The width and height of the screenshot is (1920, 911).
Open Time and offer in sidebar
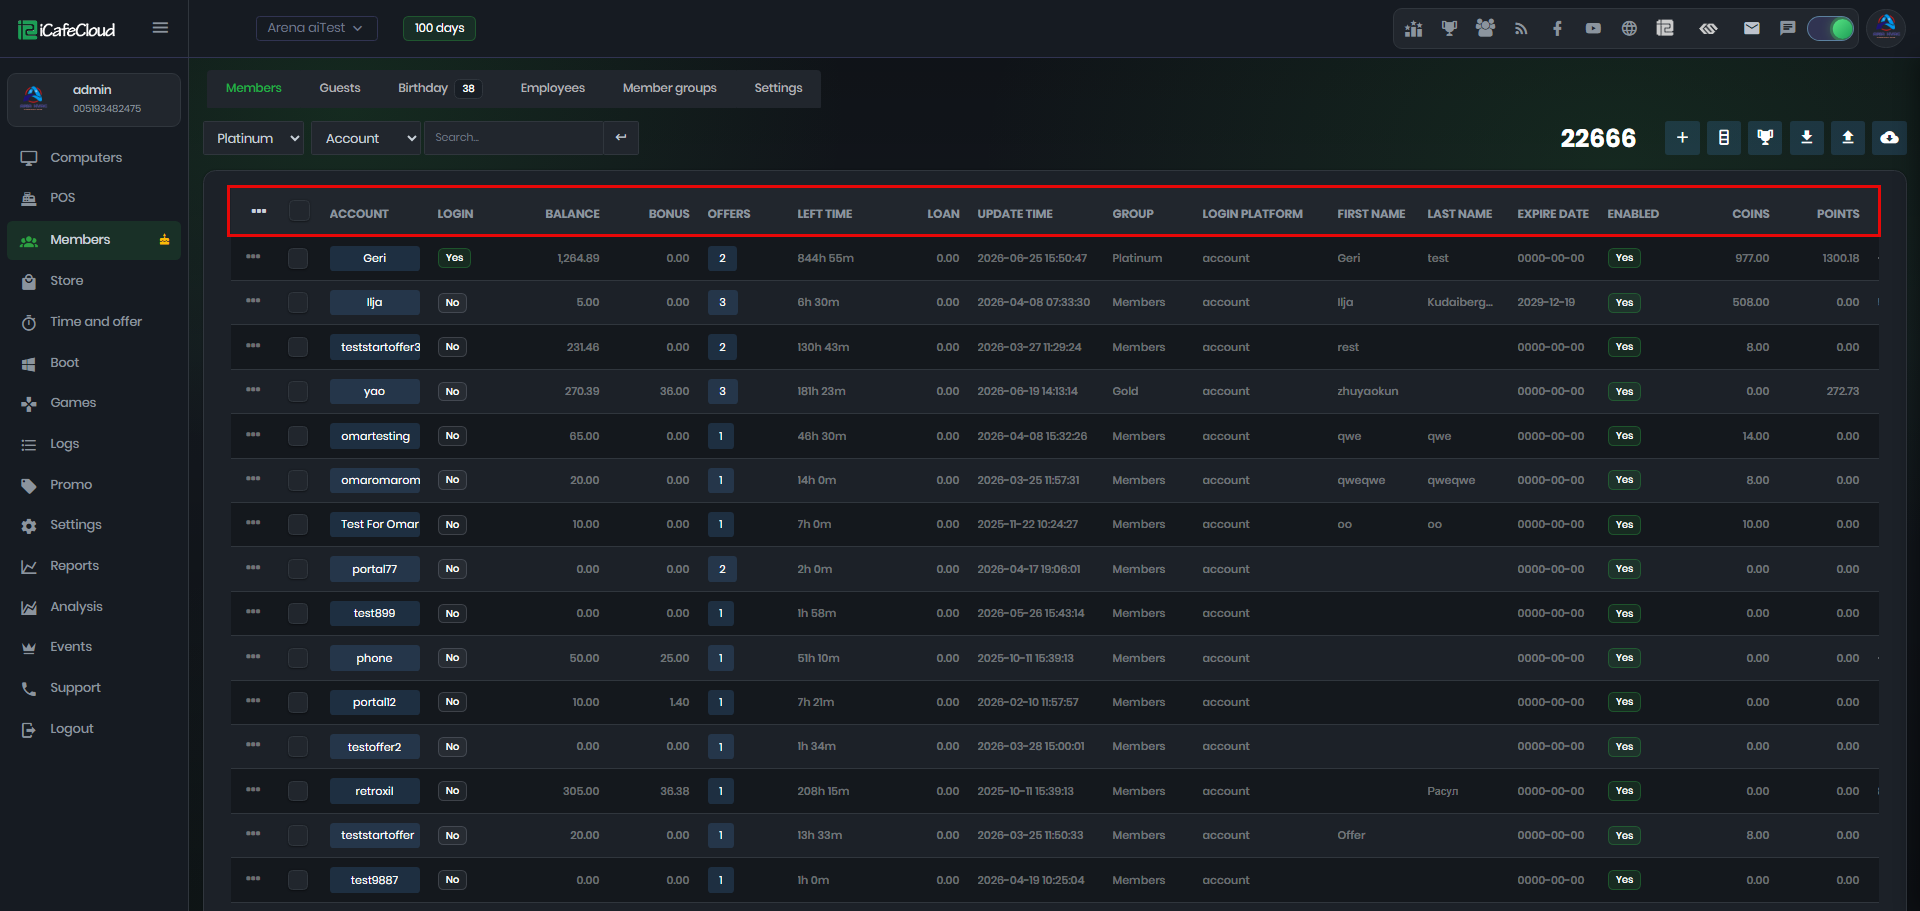94,322
